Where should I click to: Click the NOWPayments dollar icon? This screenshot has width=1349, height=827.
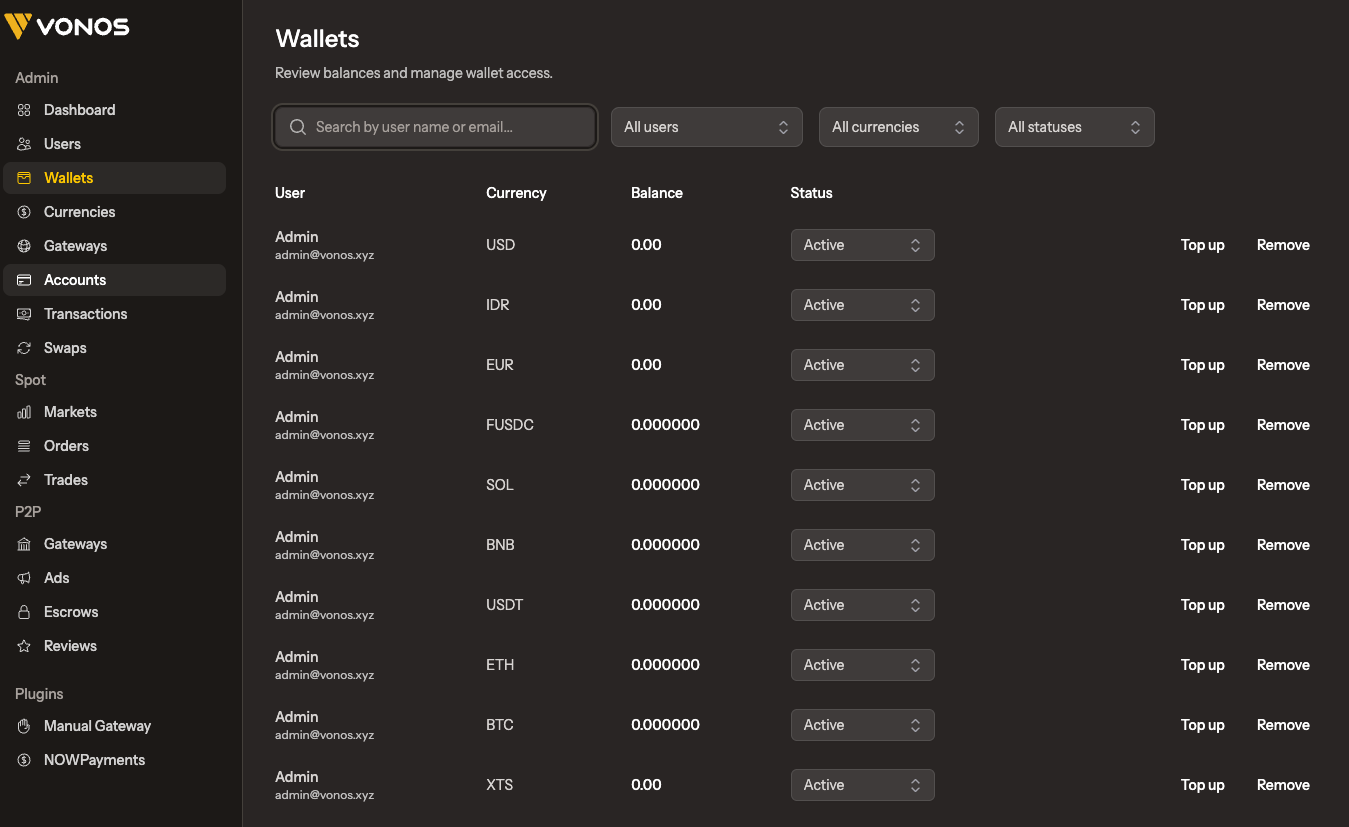click(24, 760)
